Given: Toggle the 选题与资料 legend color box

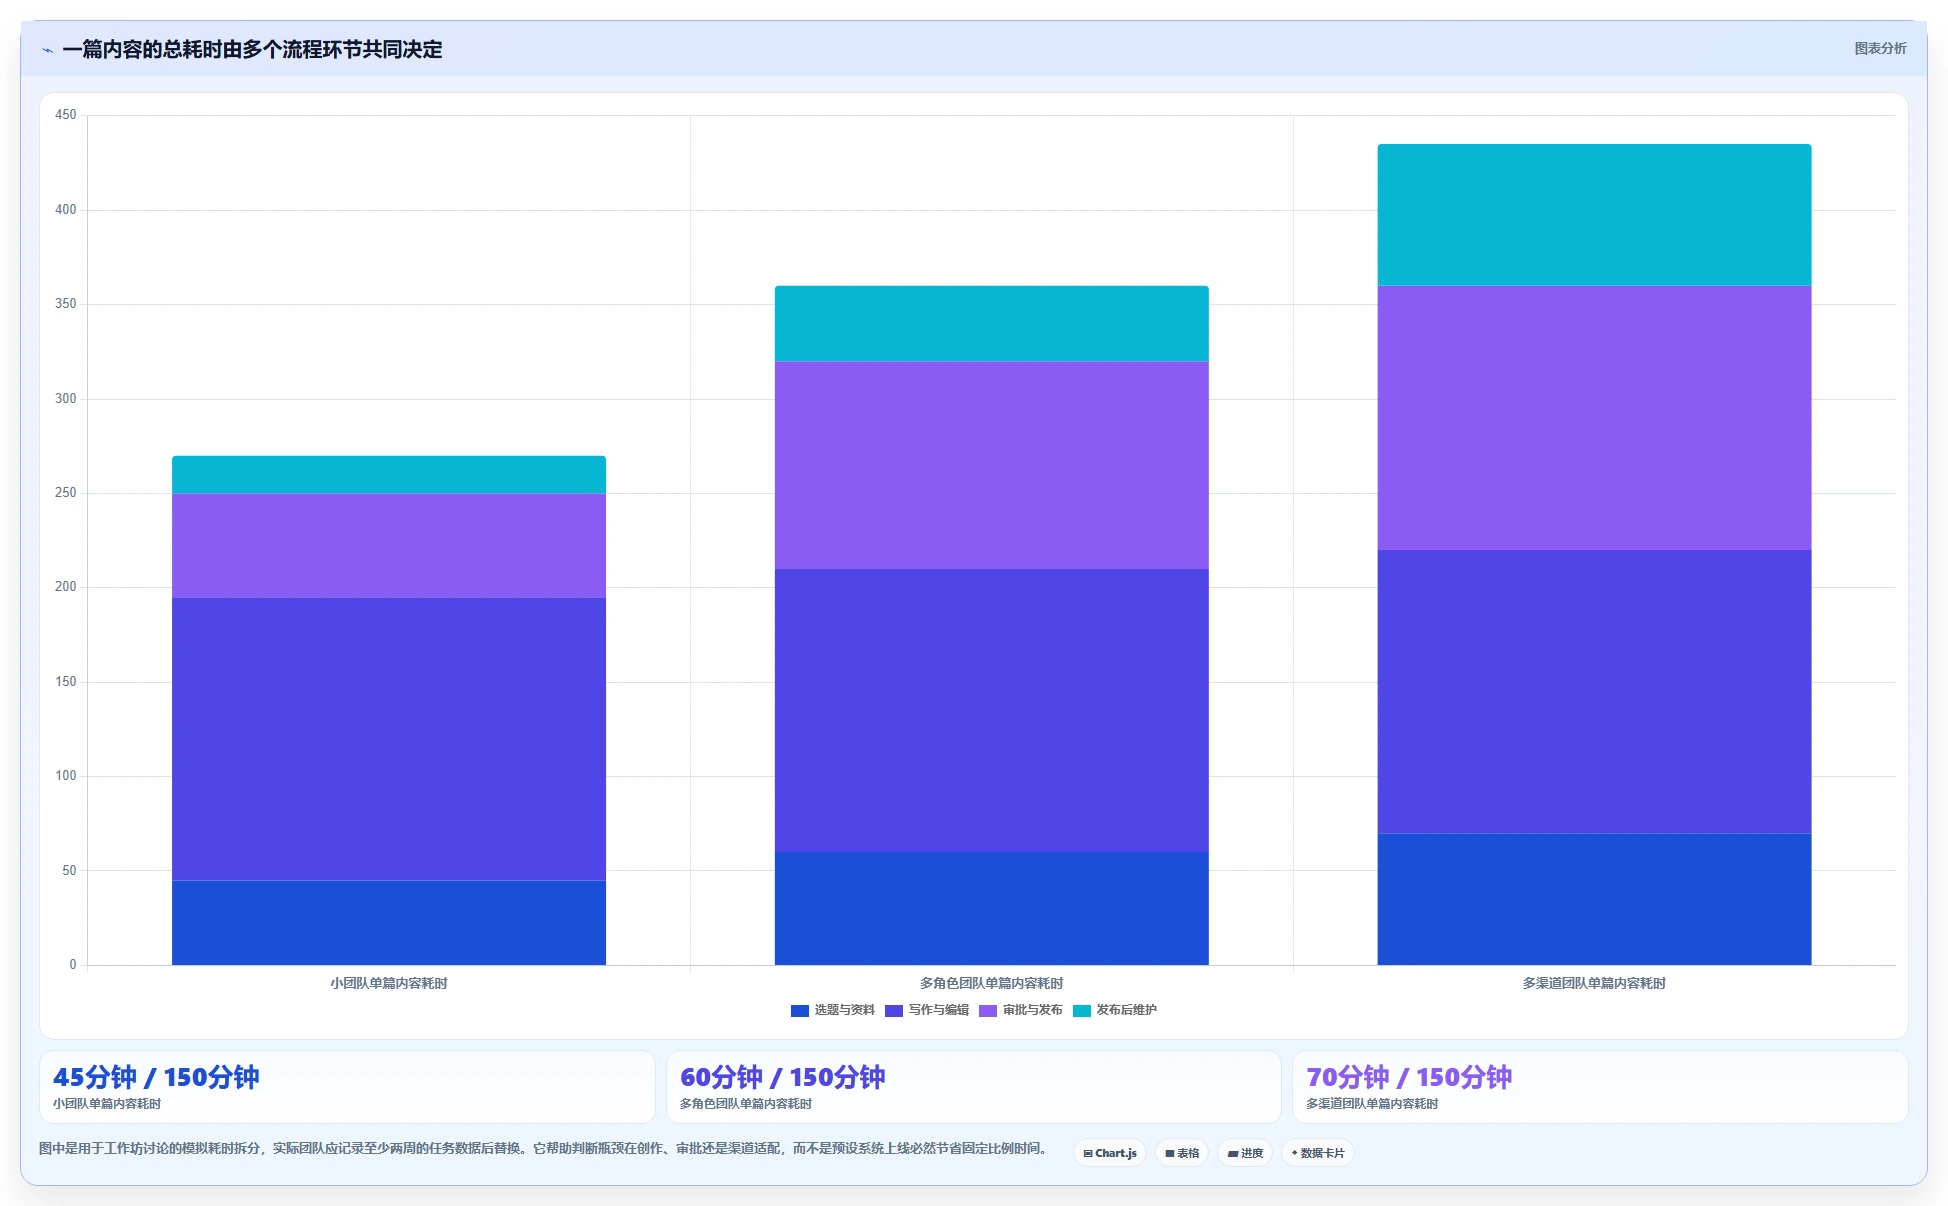Looking at the screenshot, I should 800,1011.
